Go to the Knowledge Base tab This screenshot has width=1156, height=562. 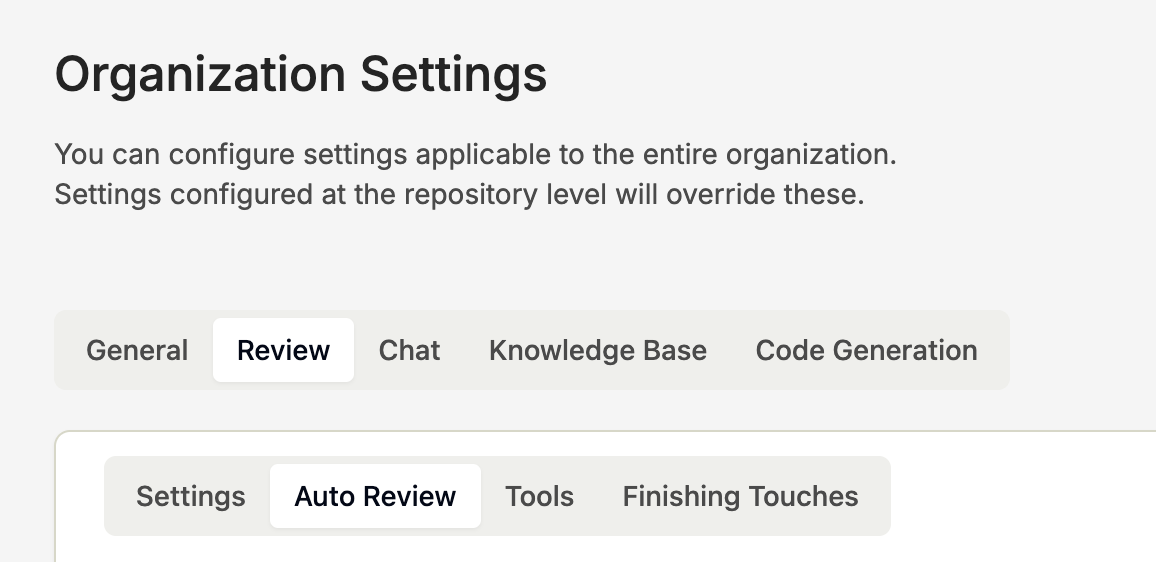click(597, 351)
